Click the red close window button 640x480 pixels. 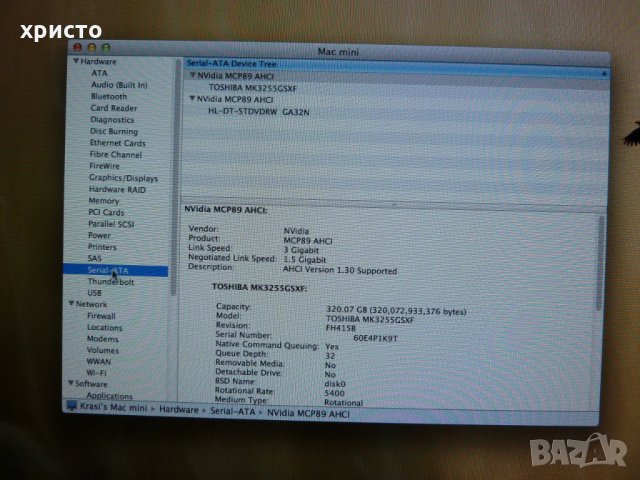click(78, 47)
